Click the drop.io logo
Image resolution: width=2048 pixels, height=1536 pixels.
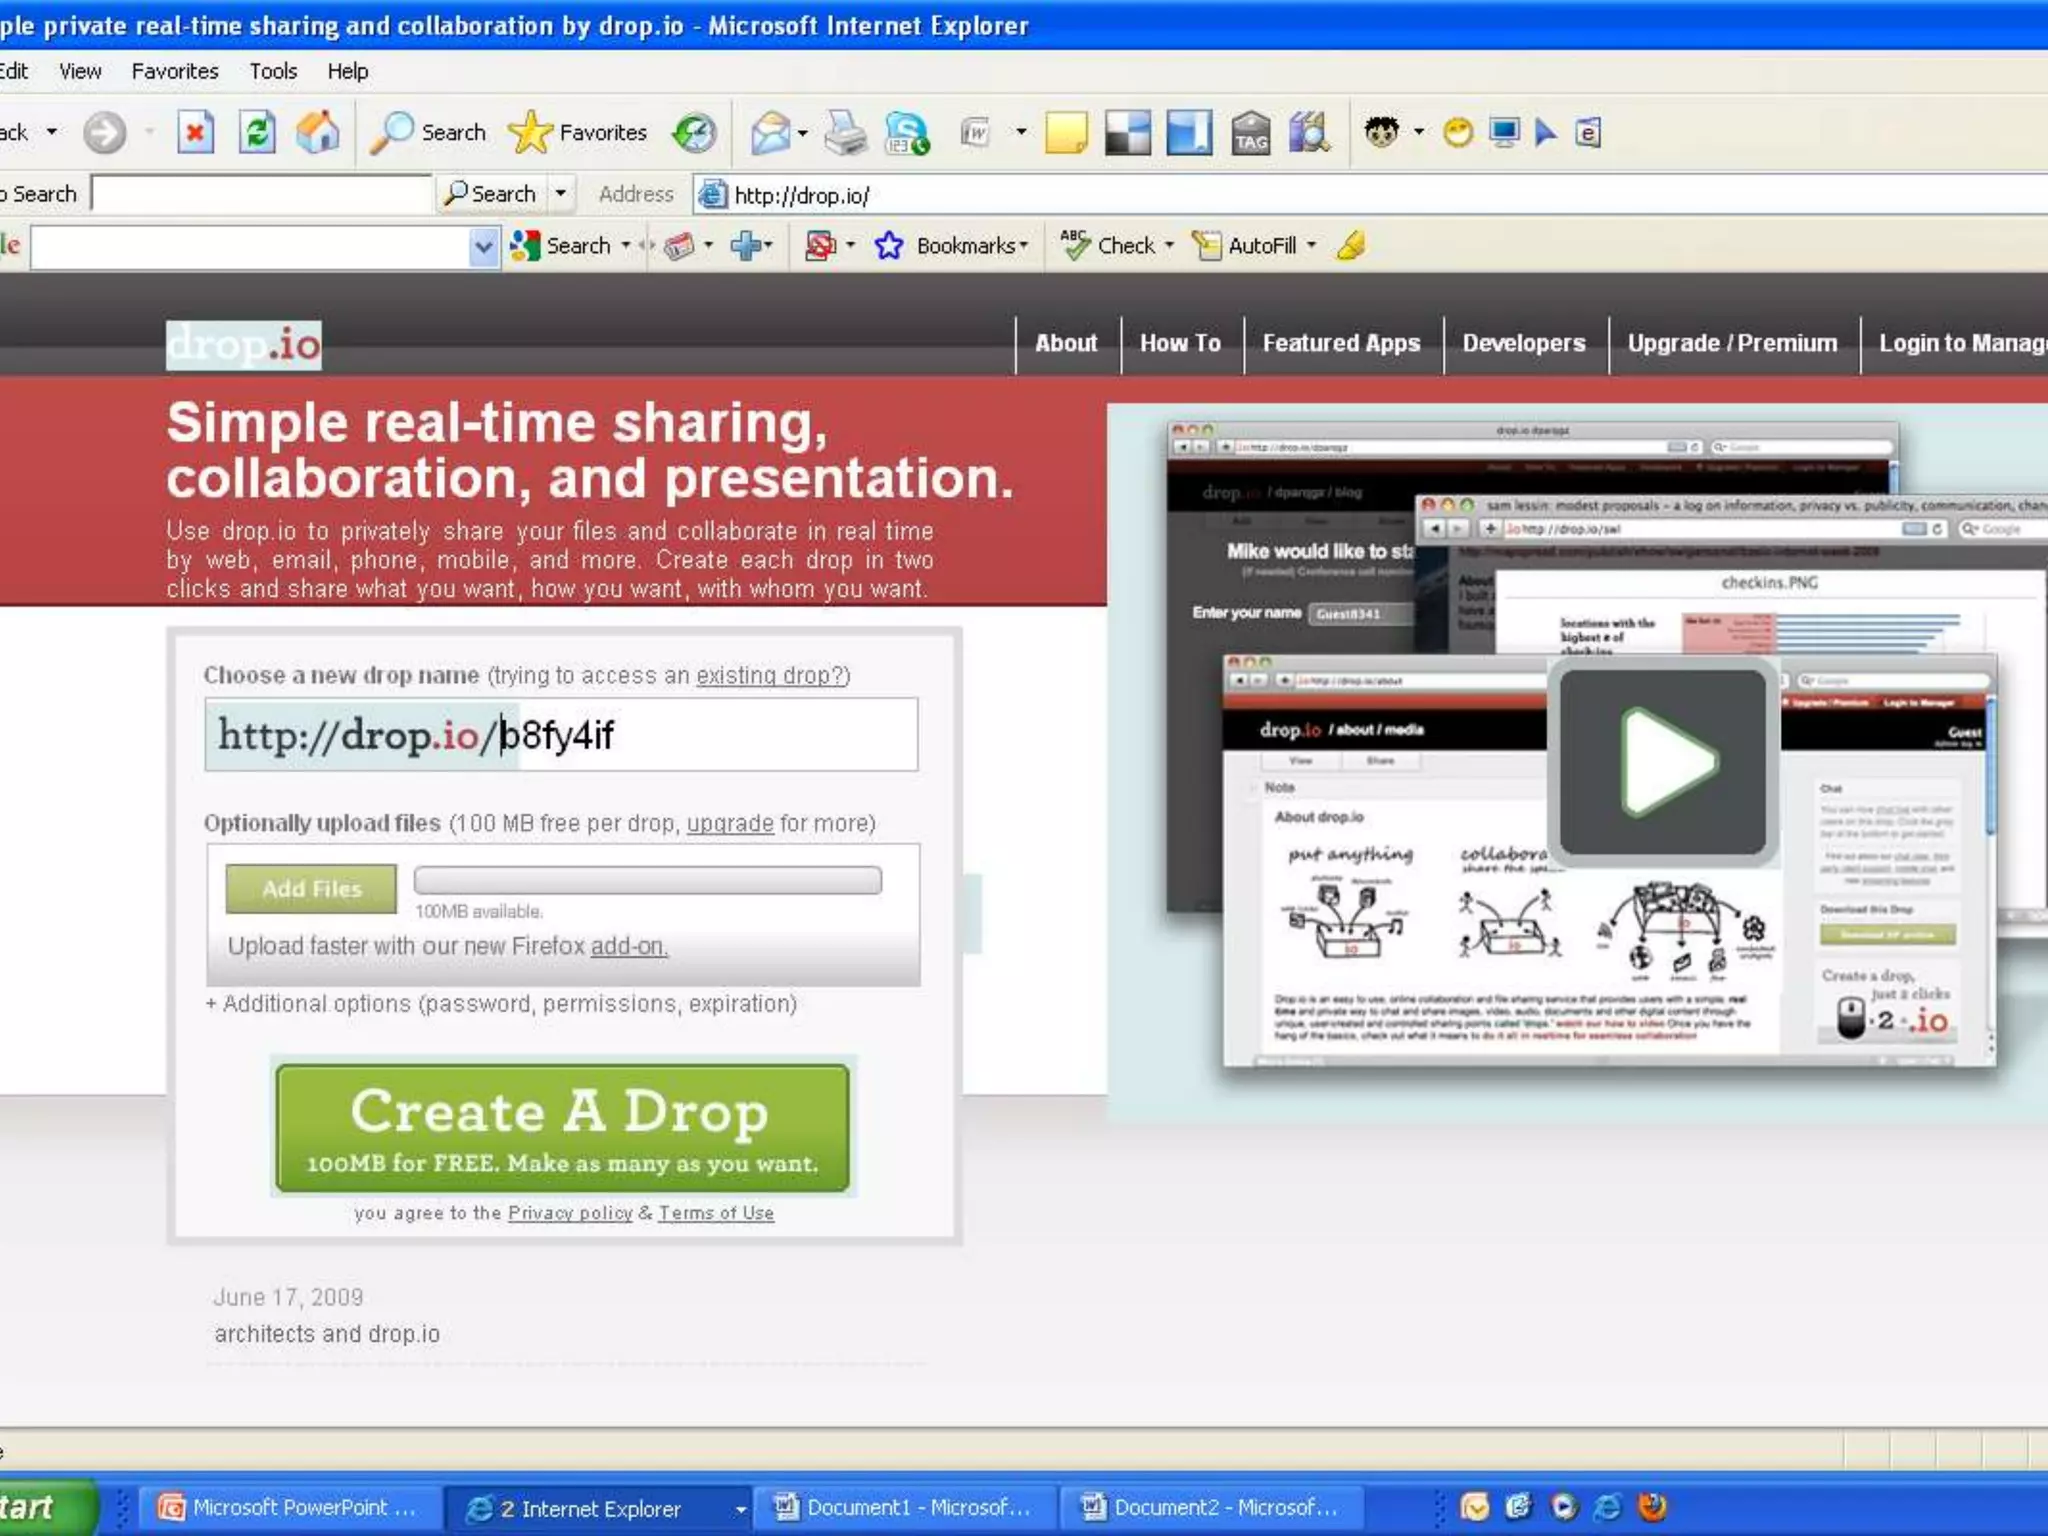click(x=244, y=345)
